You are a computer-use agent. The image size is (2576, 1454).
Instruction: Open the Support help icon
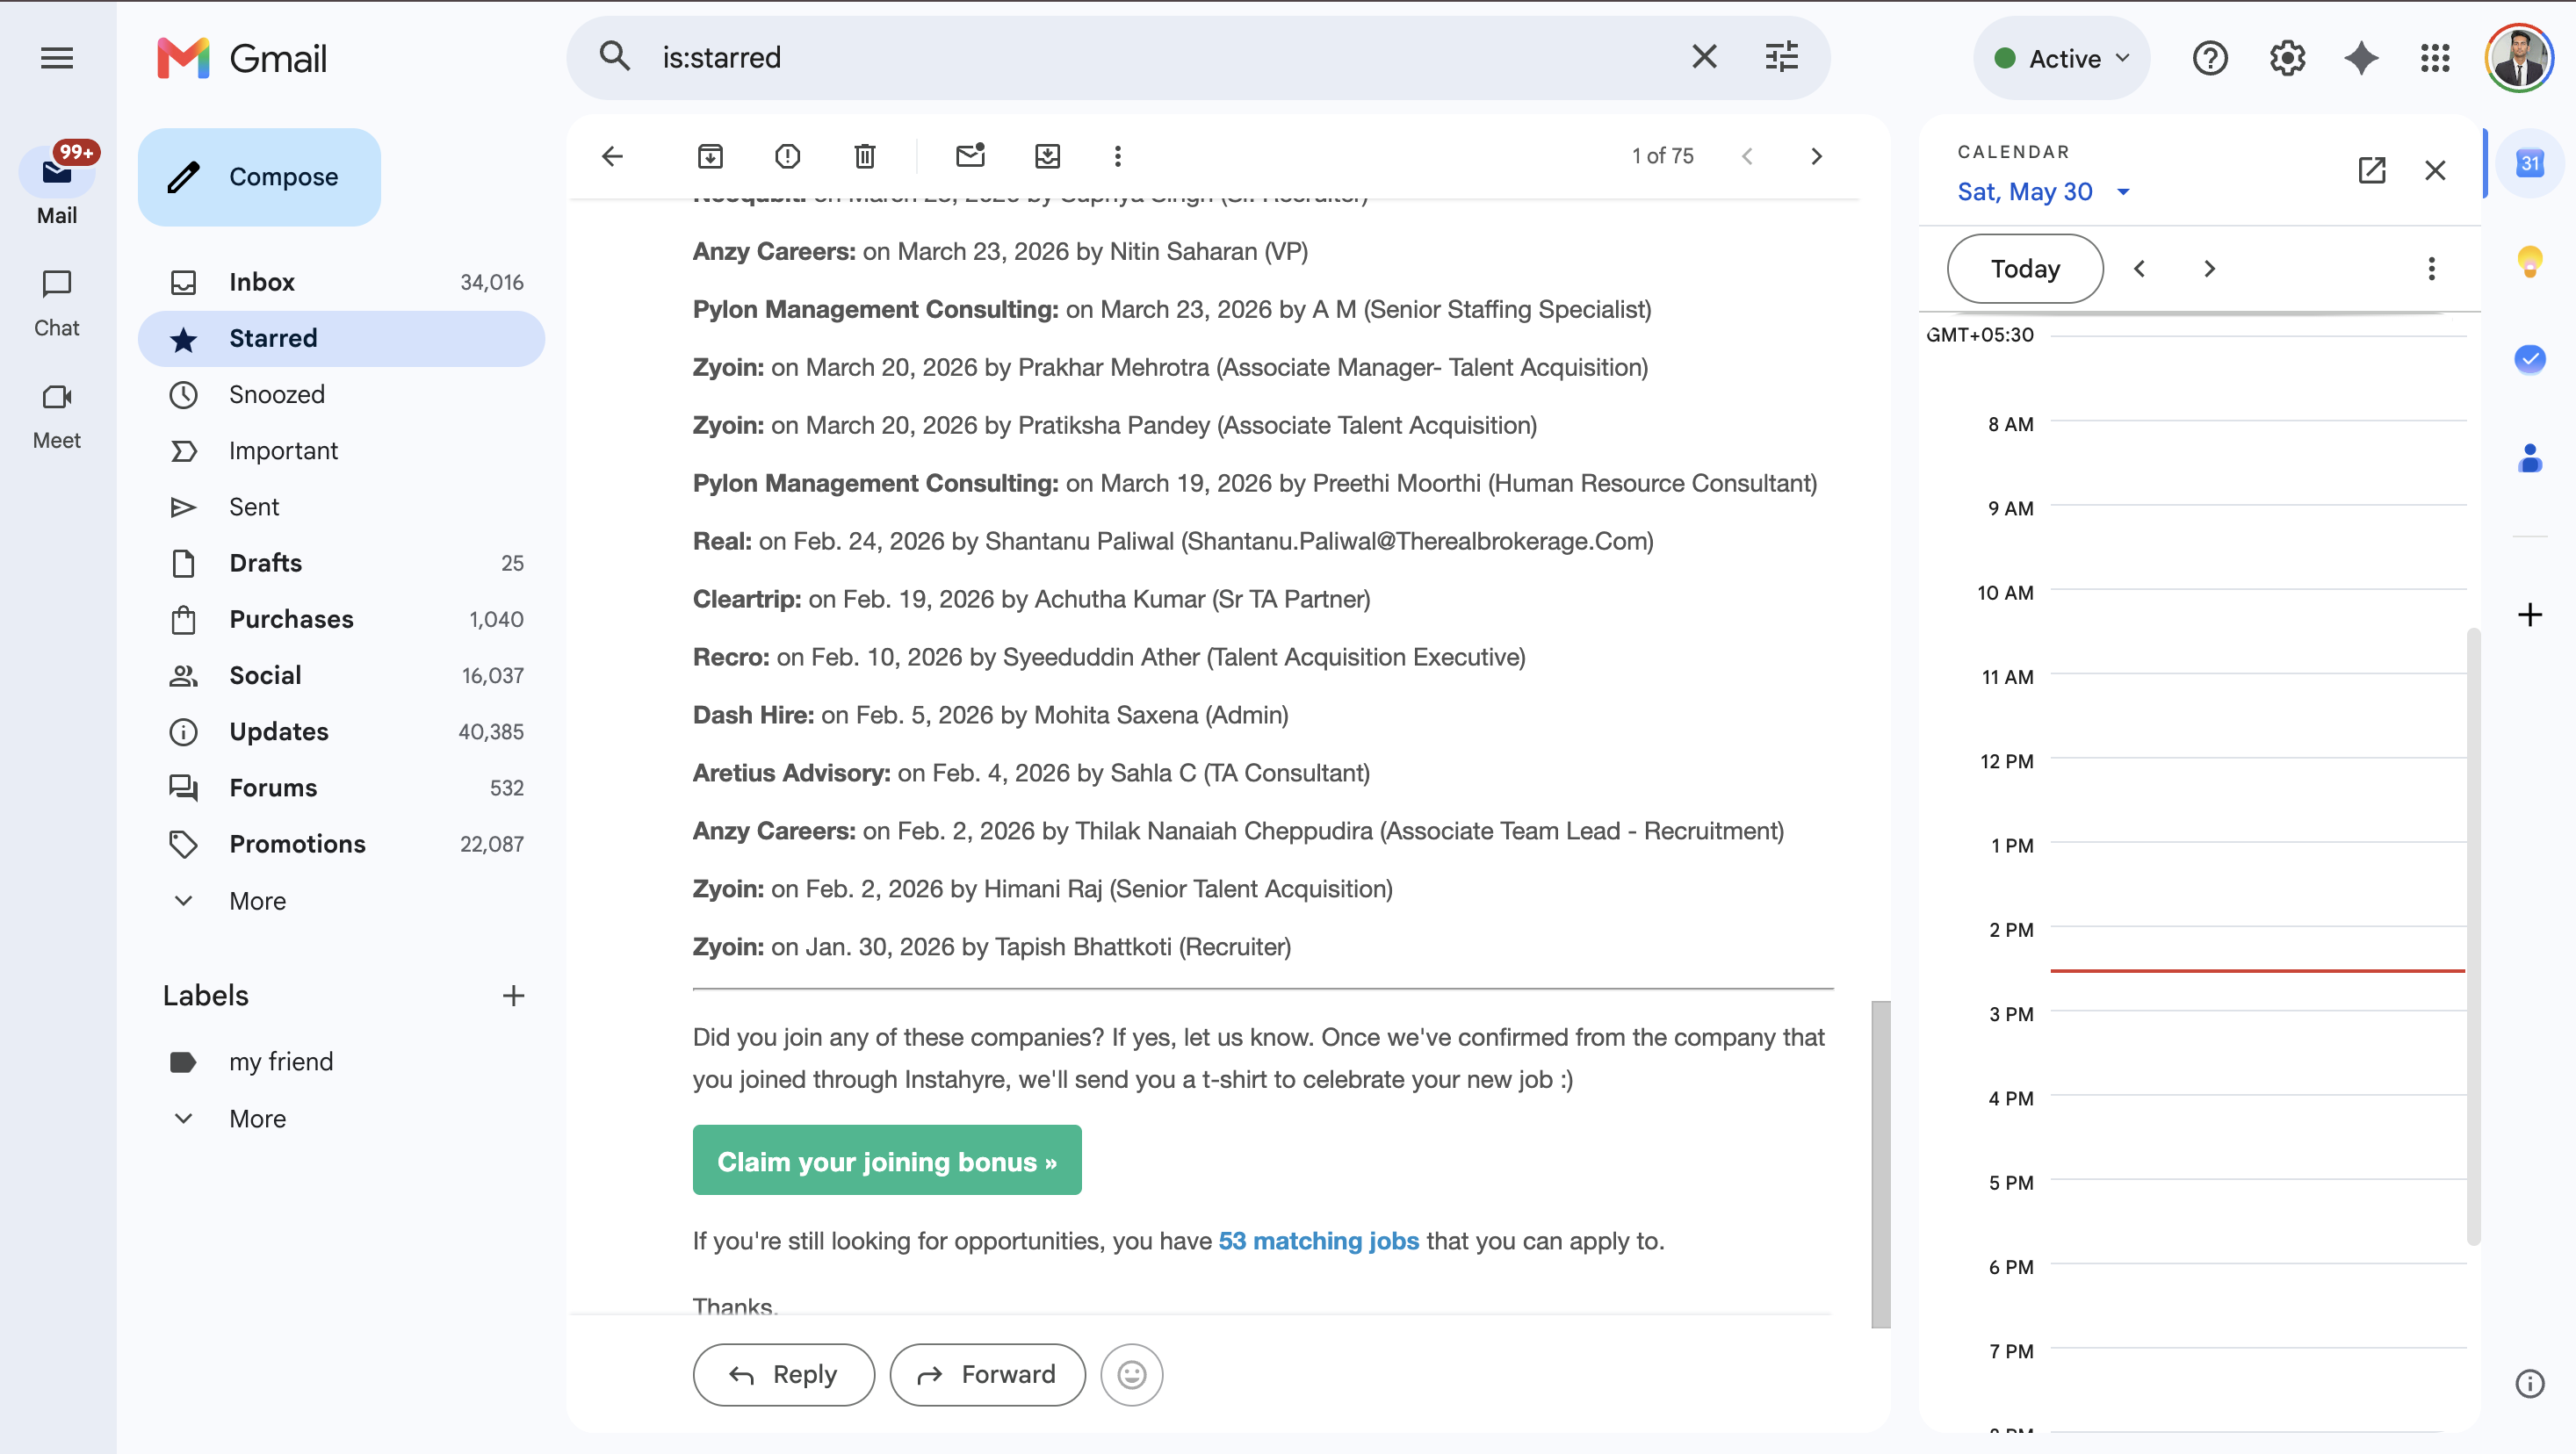pos(2210,58)
